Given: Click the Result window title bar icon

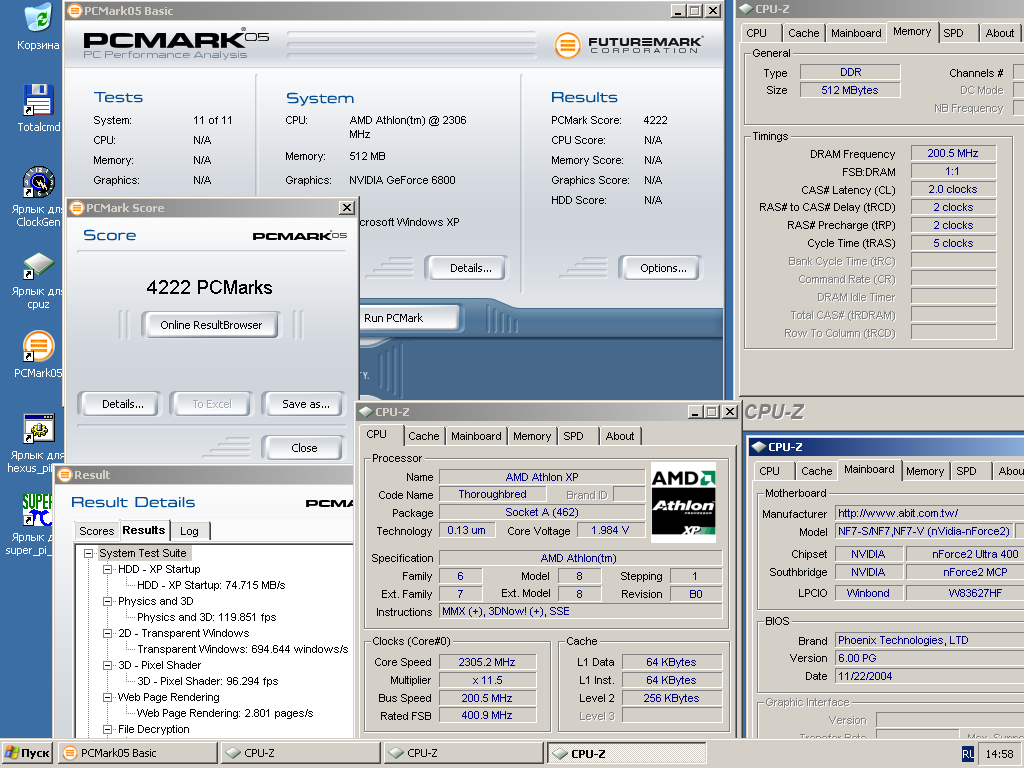Looking at the screenshot, I should click(x=65, y=475).
